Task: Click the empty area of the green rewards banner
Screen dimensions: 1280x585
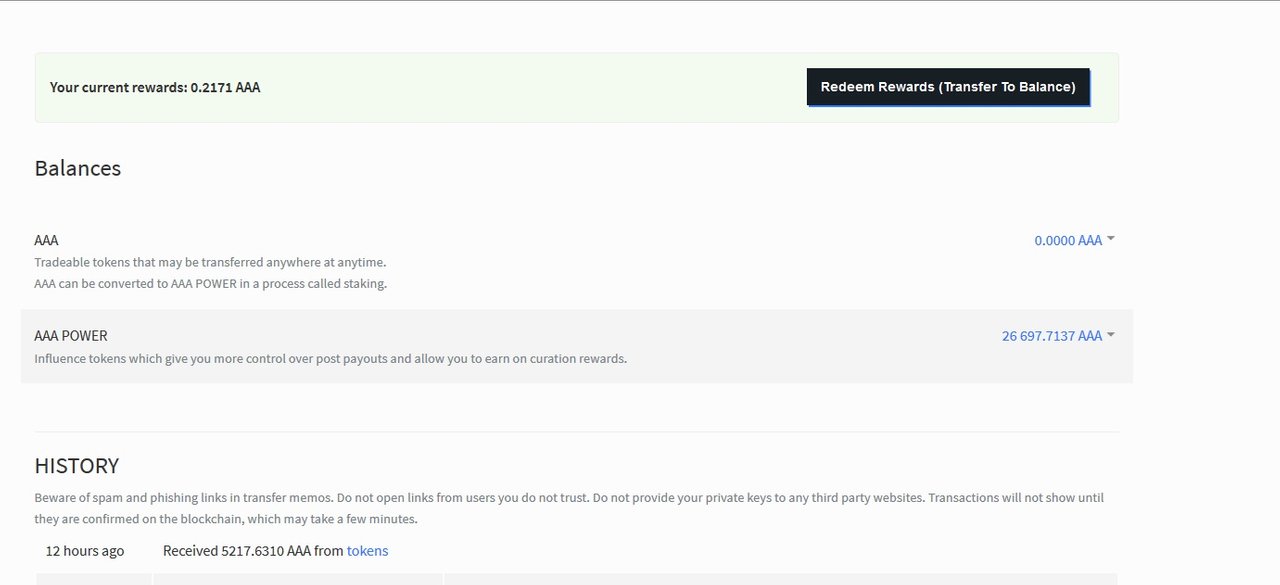Action: coord(530,87)
